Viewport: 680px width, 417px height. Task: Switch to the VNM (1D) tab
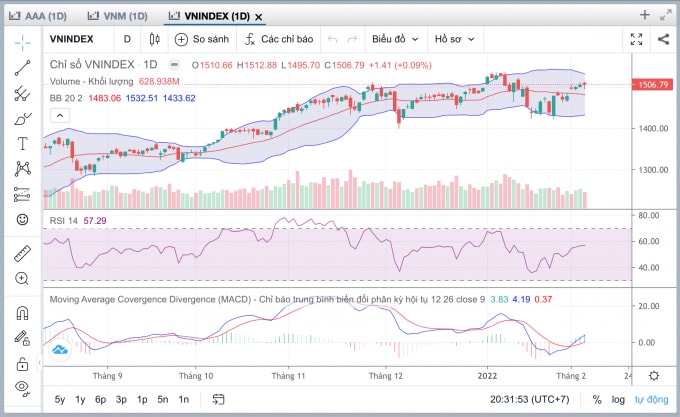[x=118, y=16]
